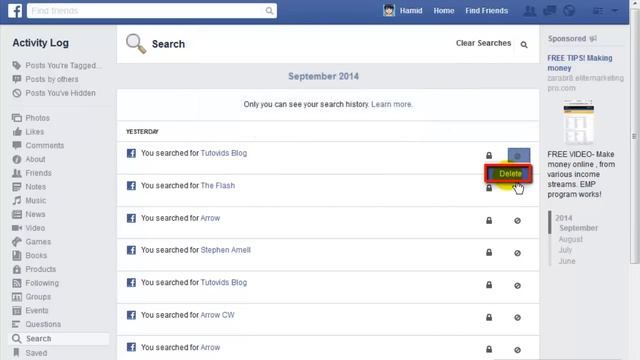
Task: Open Posts by others filter
Action: 45,79
